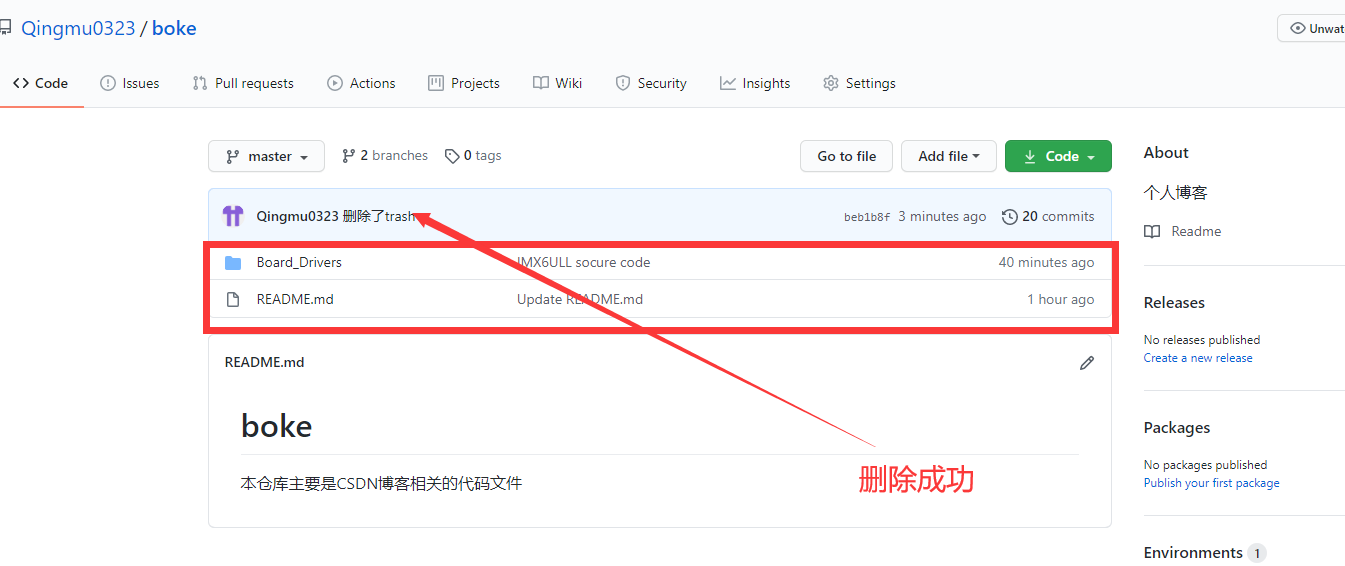Click the Unwatch button
Image resolution: width=1345 pixels, height=566 pixels.
tap(1312, 28)
